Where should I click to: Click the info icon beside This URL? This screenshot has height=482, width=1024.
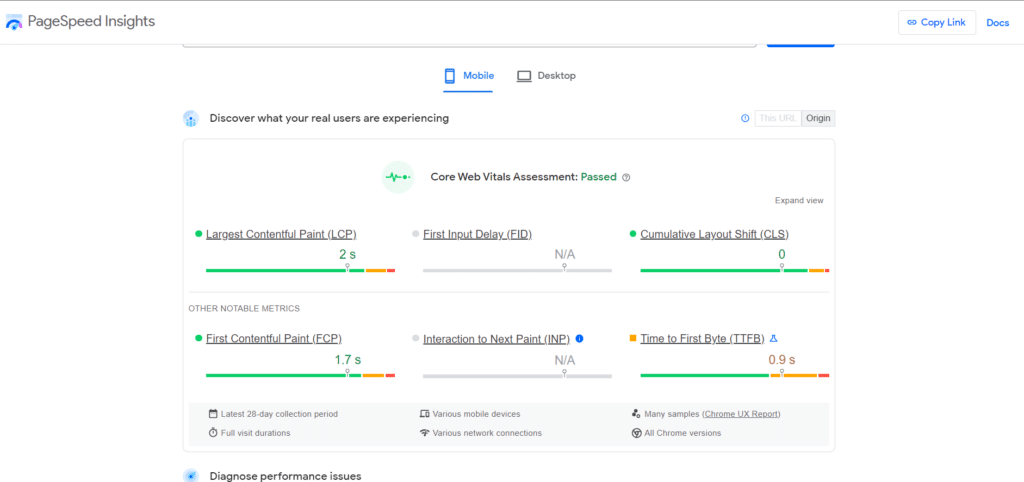pos(745,118)
